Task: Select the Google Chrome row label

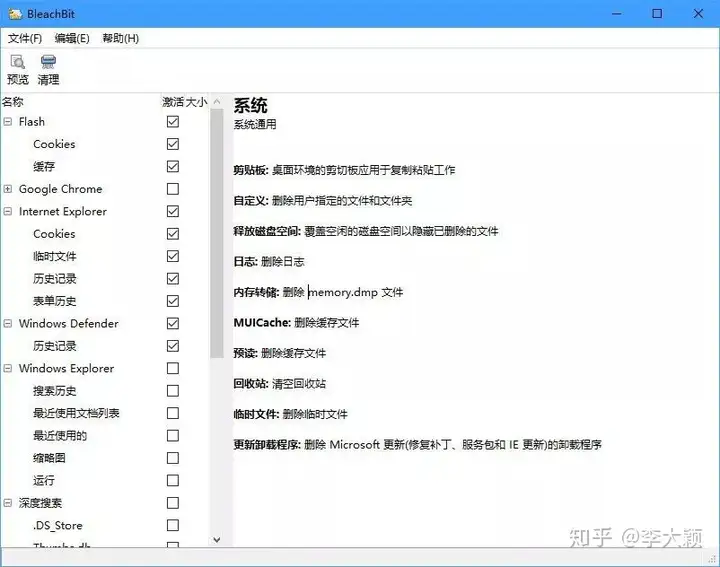Action: coord(61,189)
